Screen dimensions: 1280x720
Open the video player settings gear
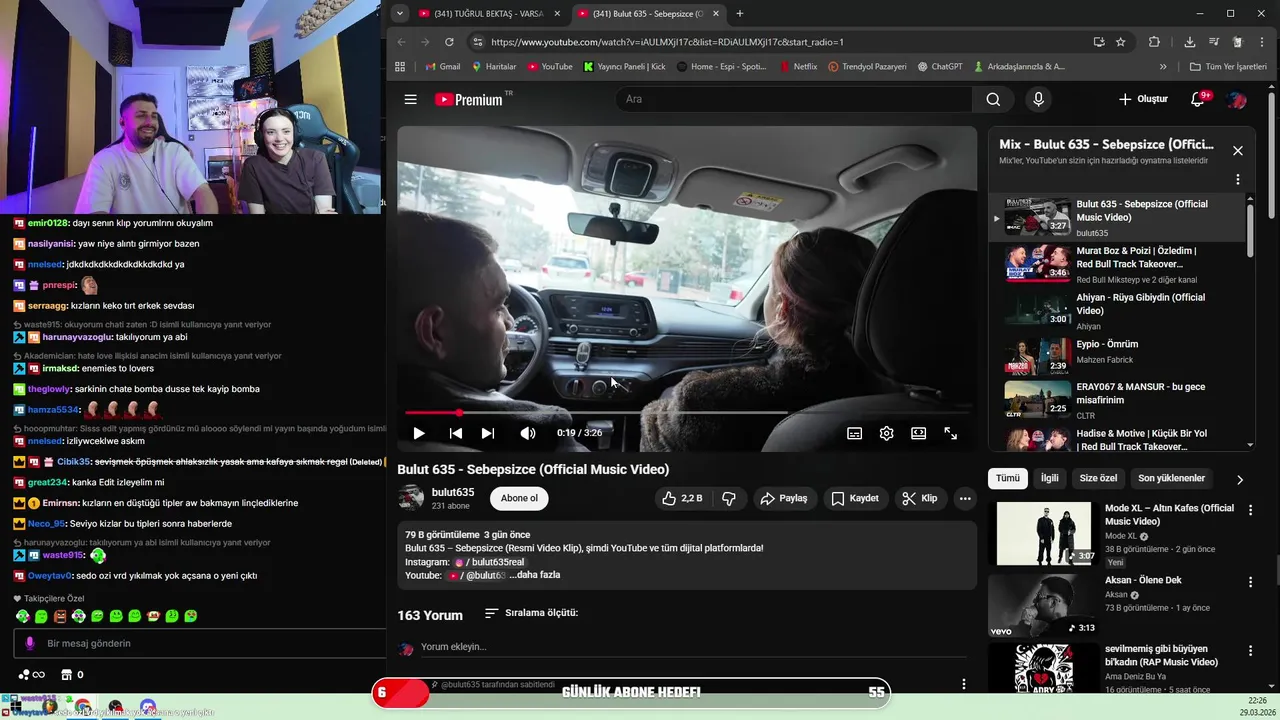[886, 433]
